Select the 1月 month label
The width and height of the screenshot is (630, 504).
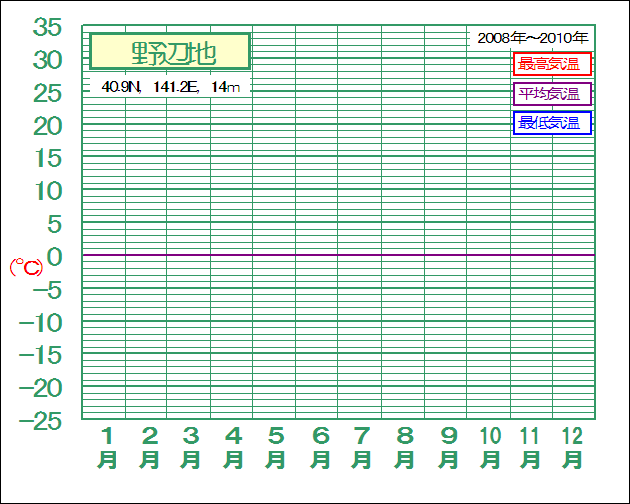[x=107, y=448]
